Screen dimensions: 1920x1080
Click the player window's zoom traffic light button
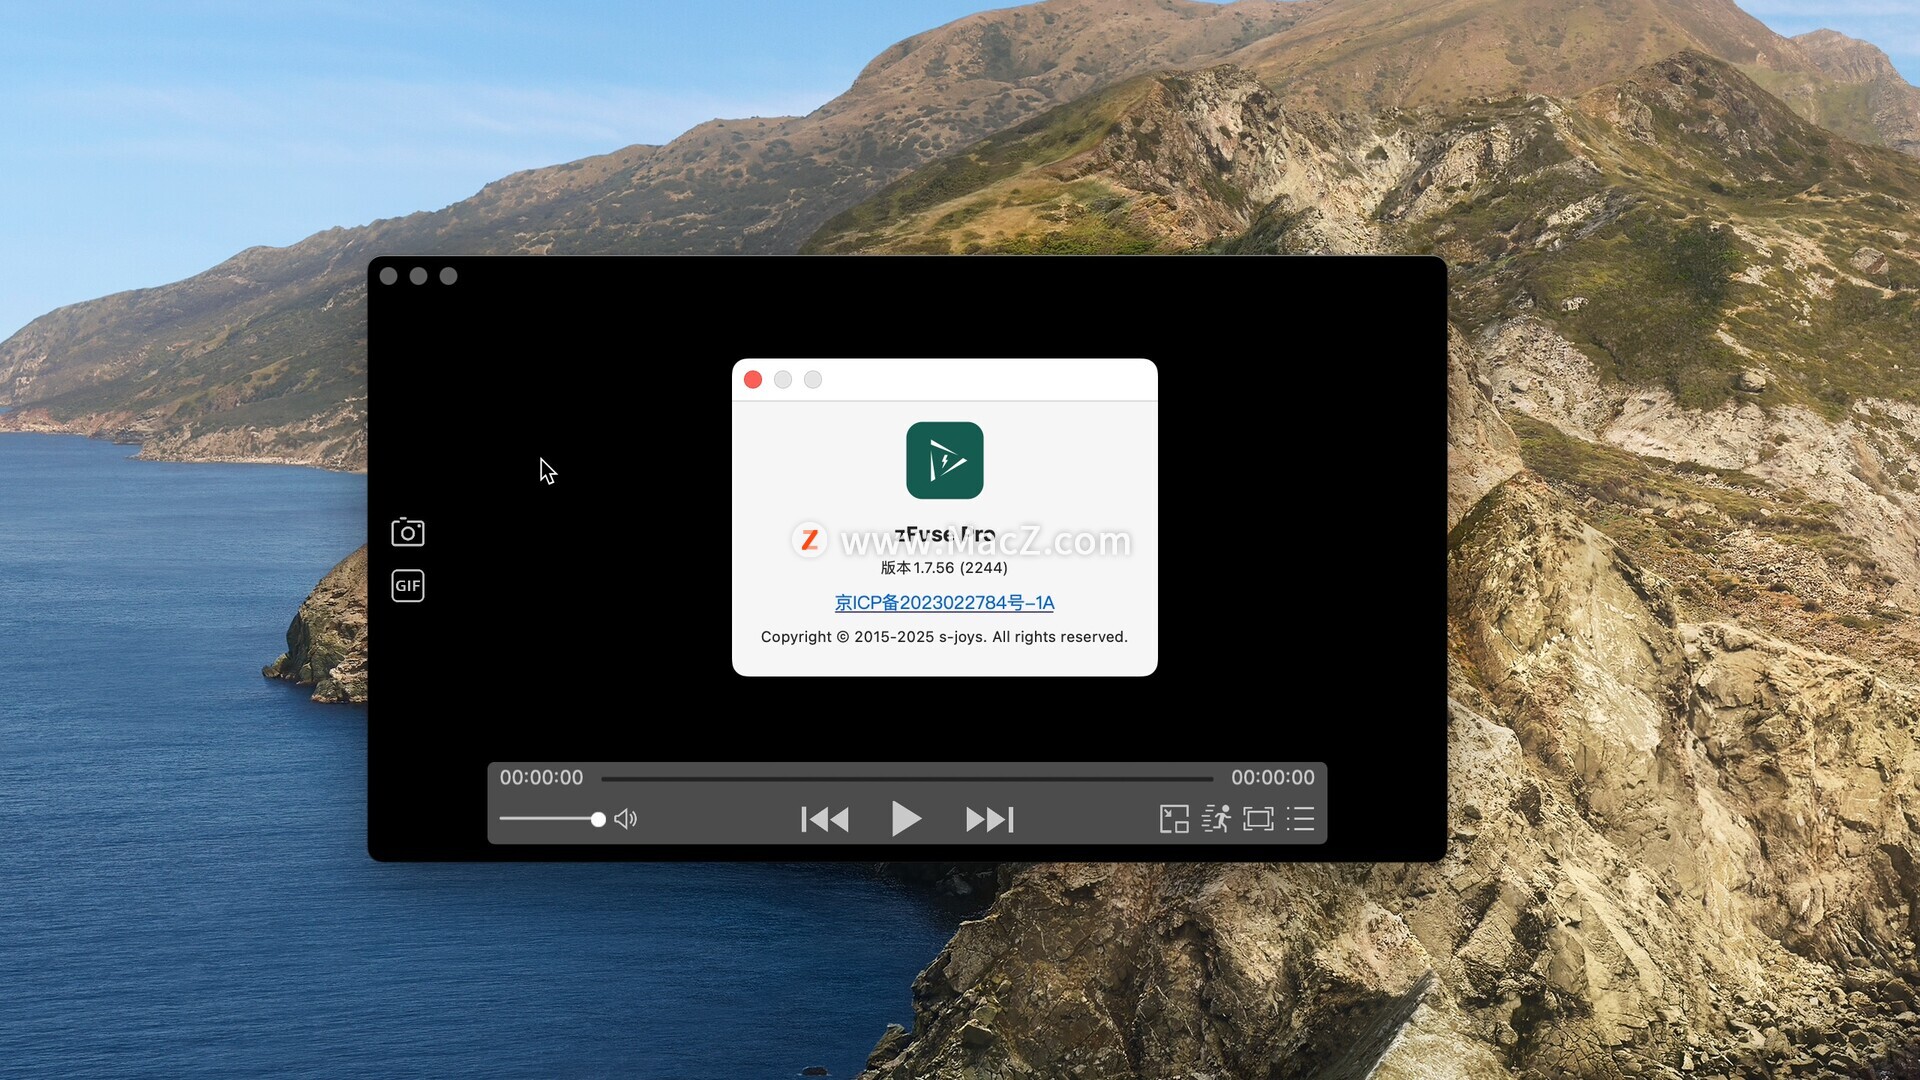448,276
